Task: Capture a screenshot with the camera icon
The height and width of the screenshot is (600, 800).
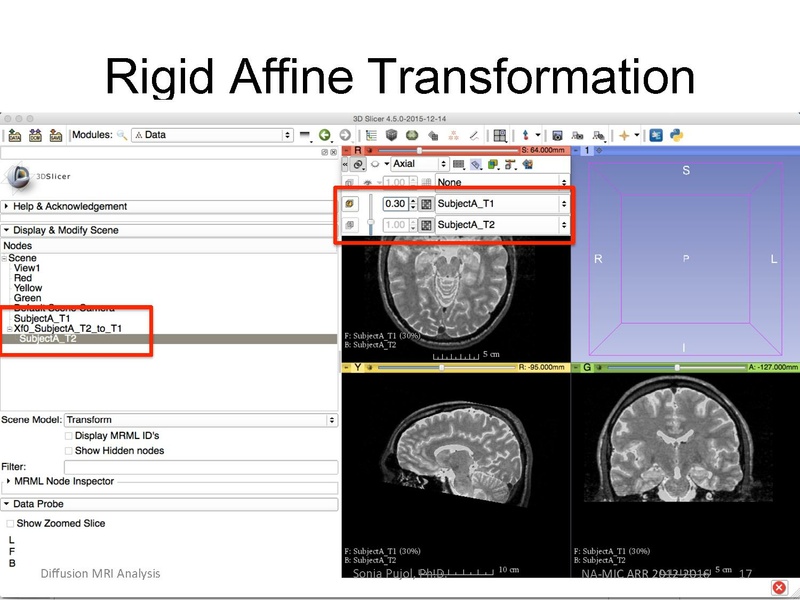Action: (559, 132)
